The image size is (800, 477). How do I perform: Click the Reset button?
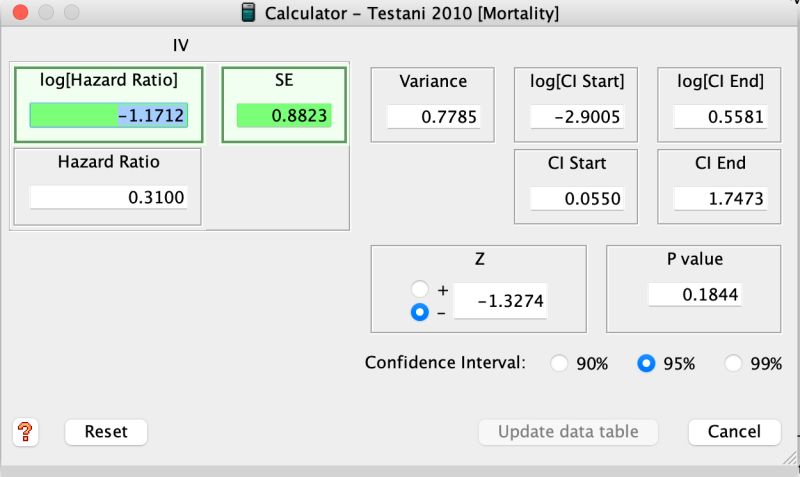(x=106, y=432)
